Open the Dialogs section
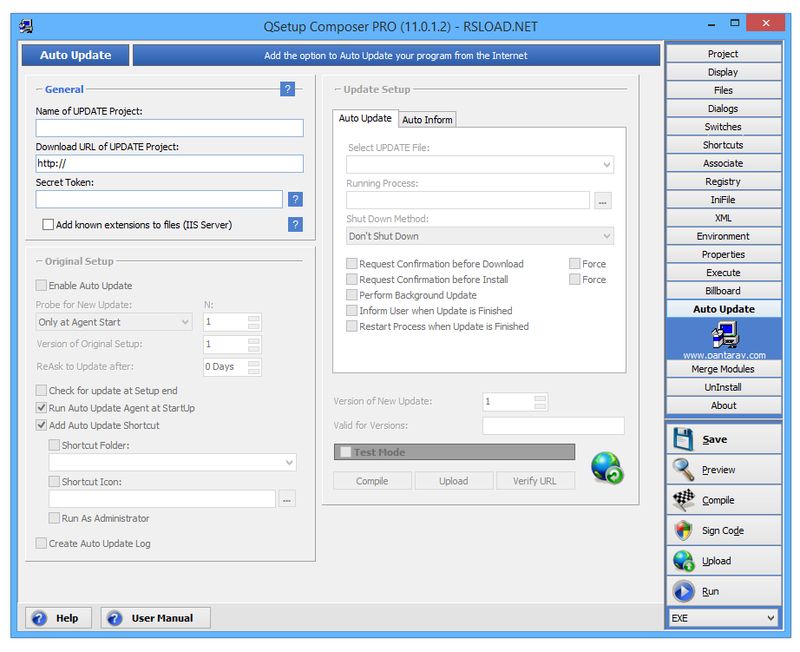 (x=723, y=108)
